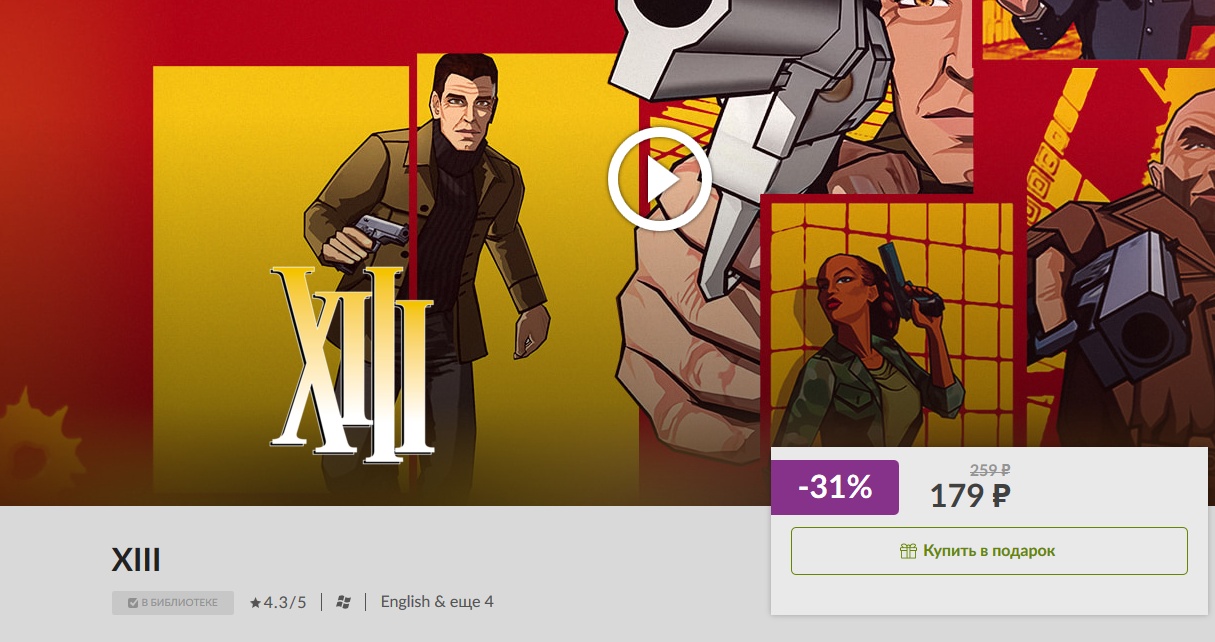Click the top-right dark suit panel
Screen dimensions: 1215x642
(1098, 28)
